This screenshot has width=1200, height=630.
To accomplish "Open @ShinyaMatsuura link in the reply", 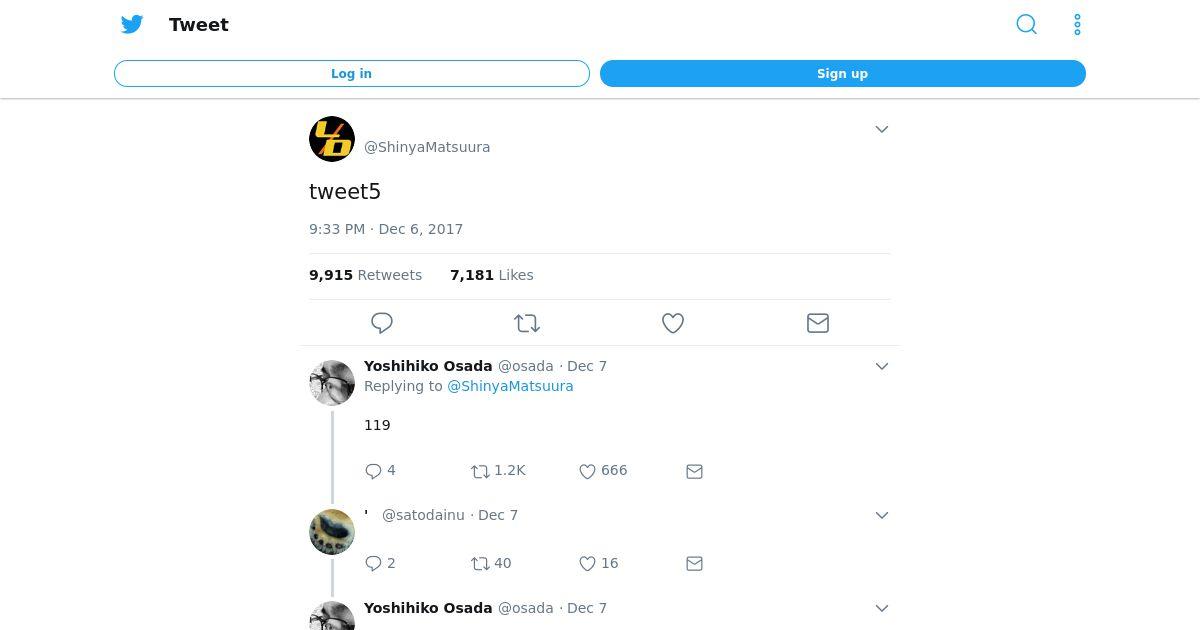I will [x=510, y=386].
